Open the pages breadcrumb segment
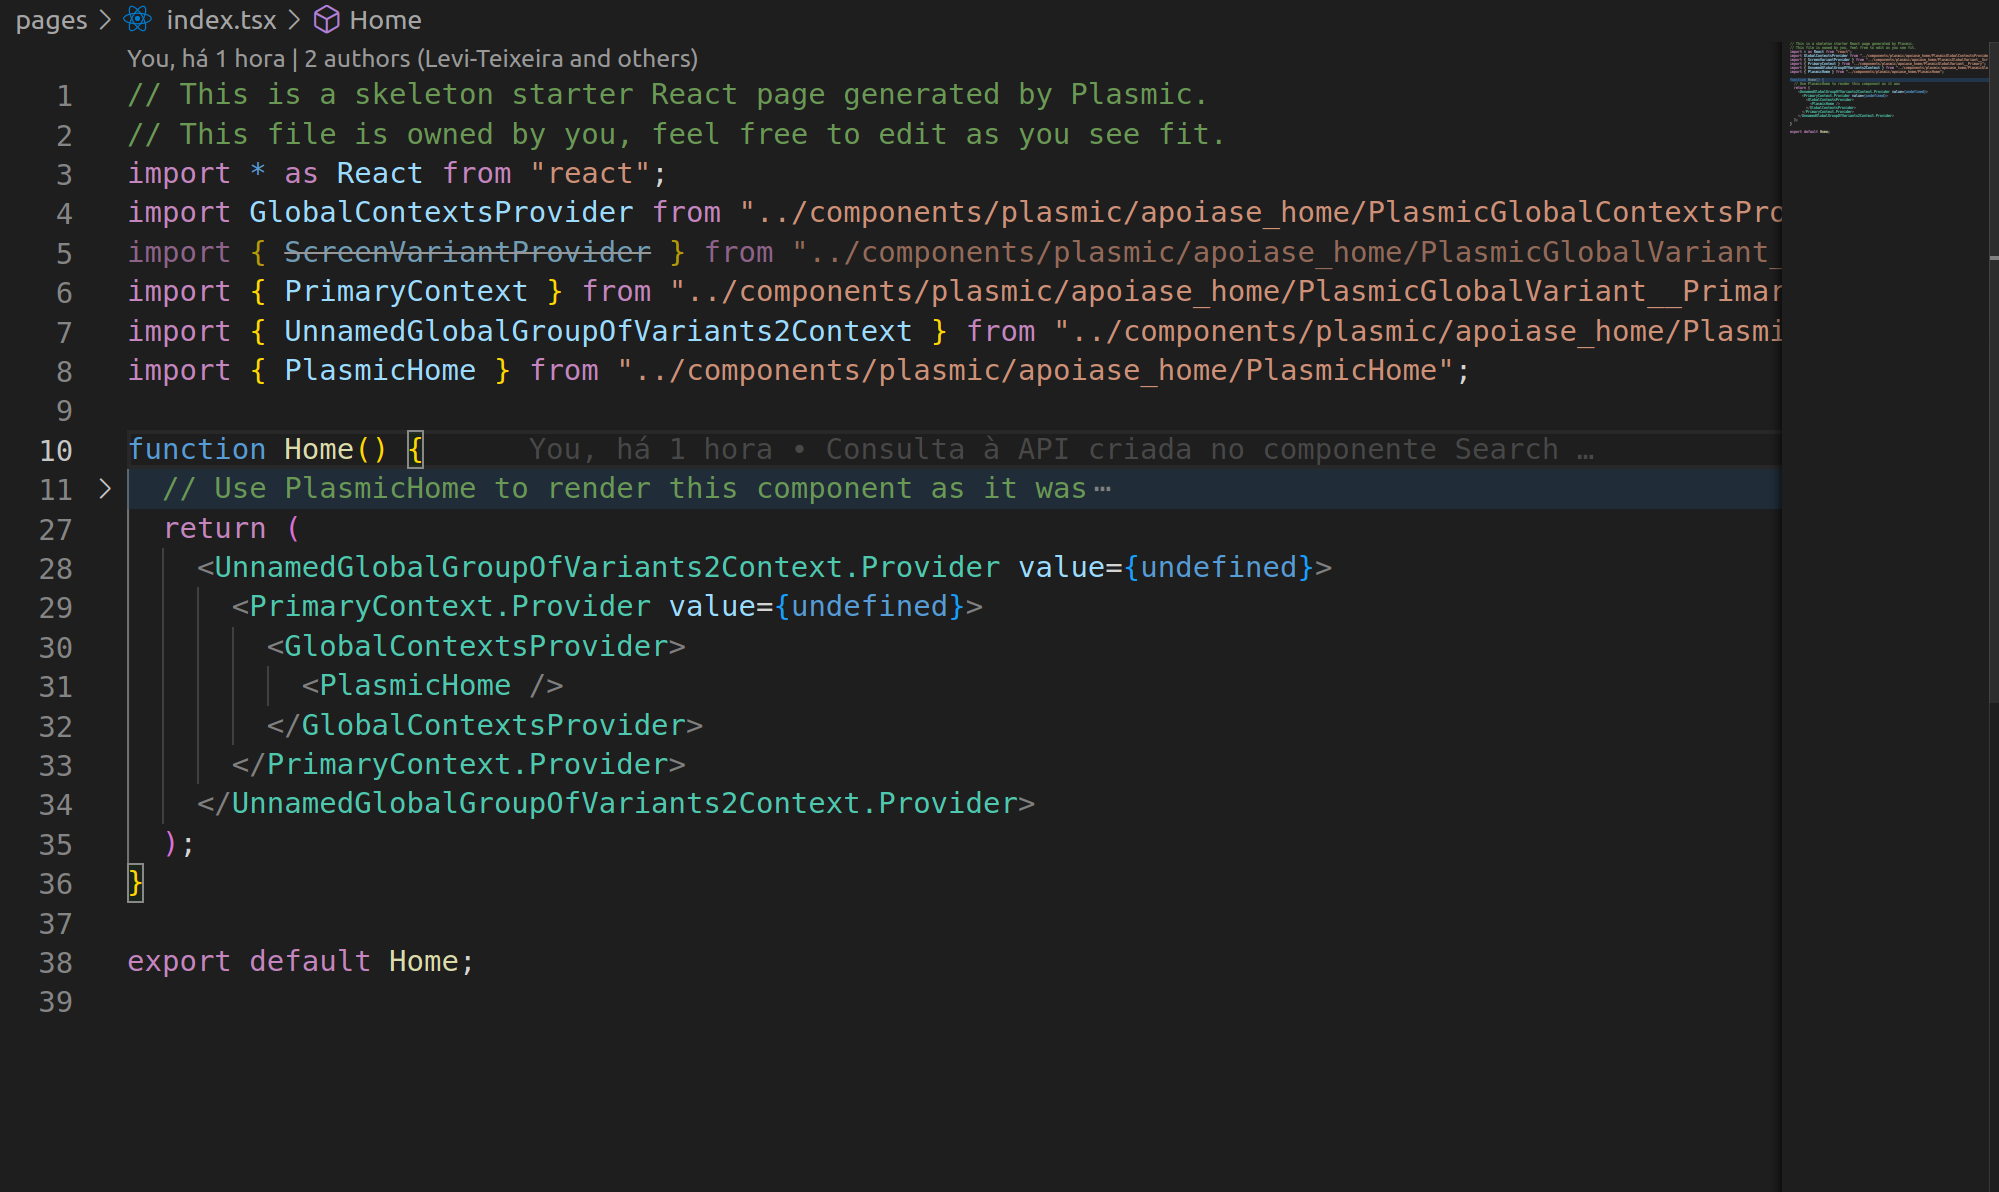 pyautogui.click(x=51, y=20)
